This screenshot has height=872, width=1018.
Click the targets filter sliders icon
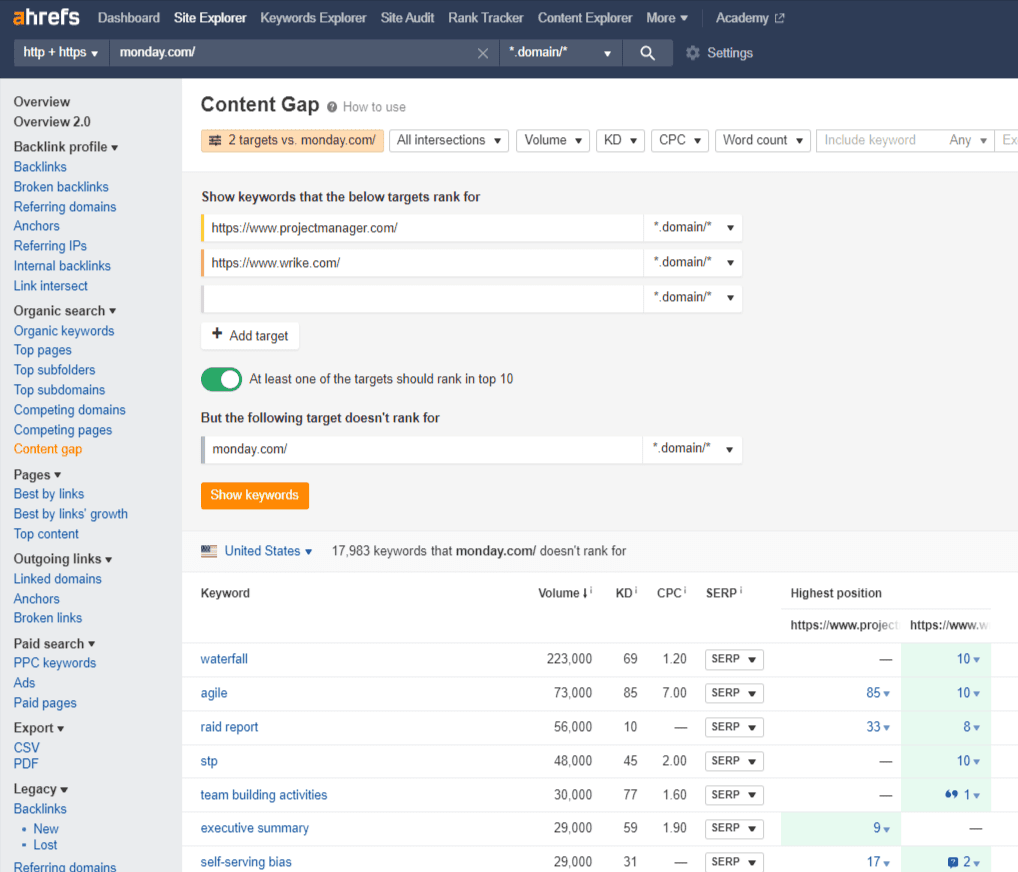[215, 140]
